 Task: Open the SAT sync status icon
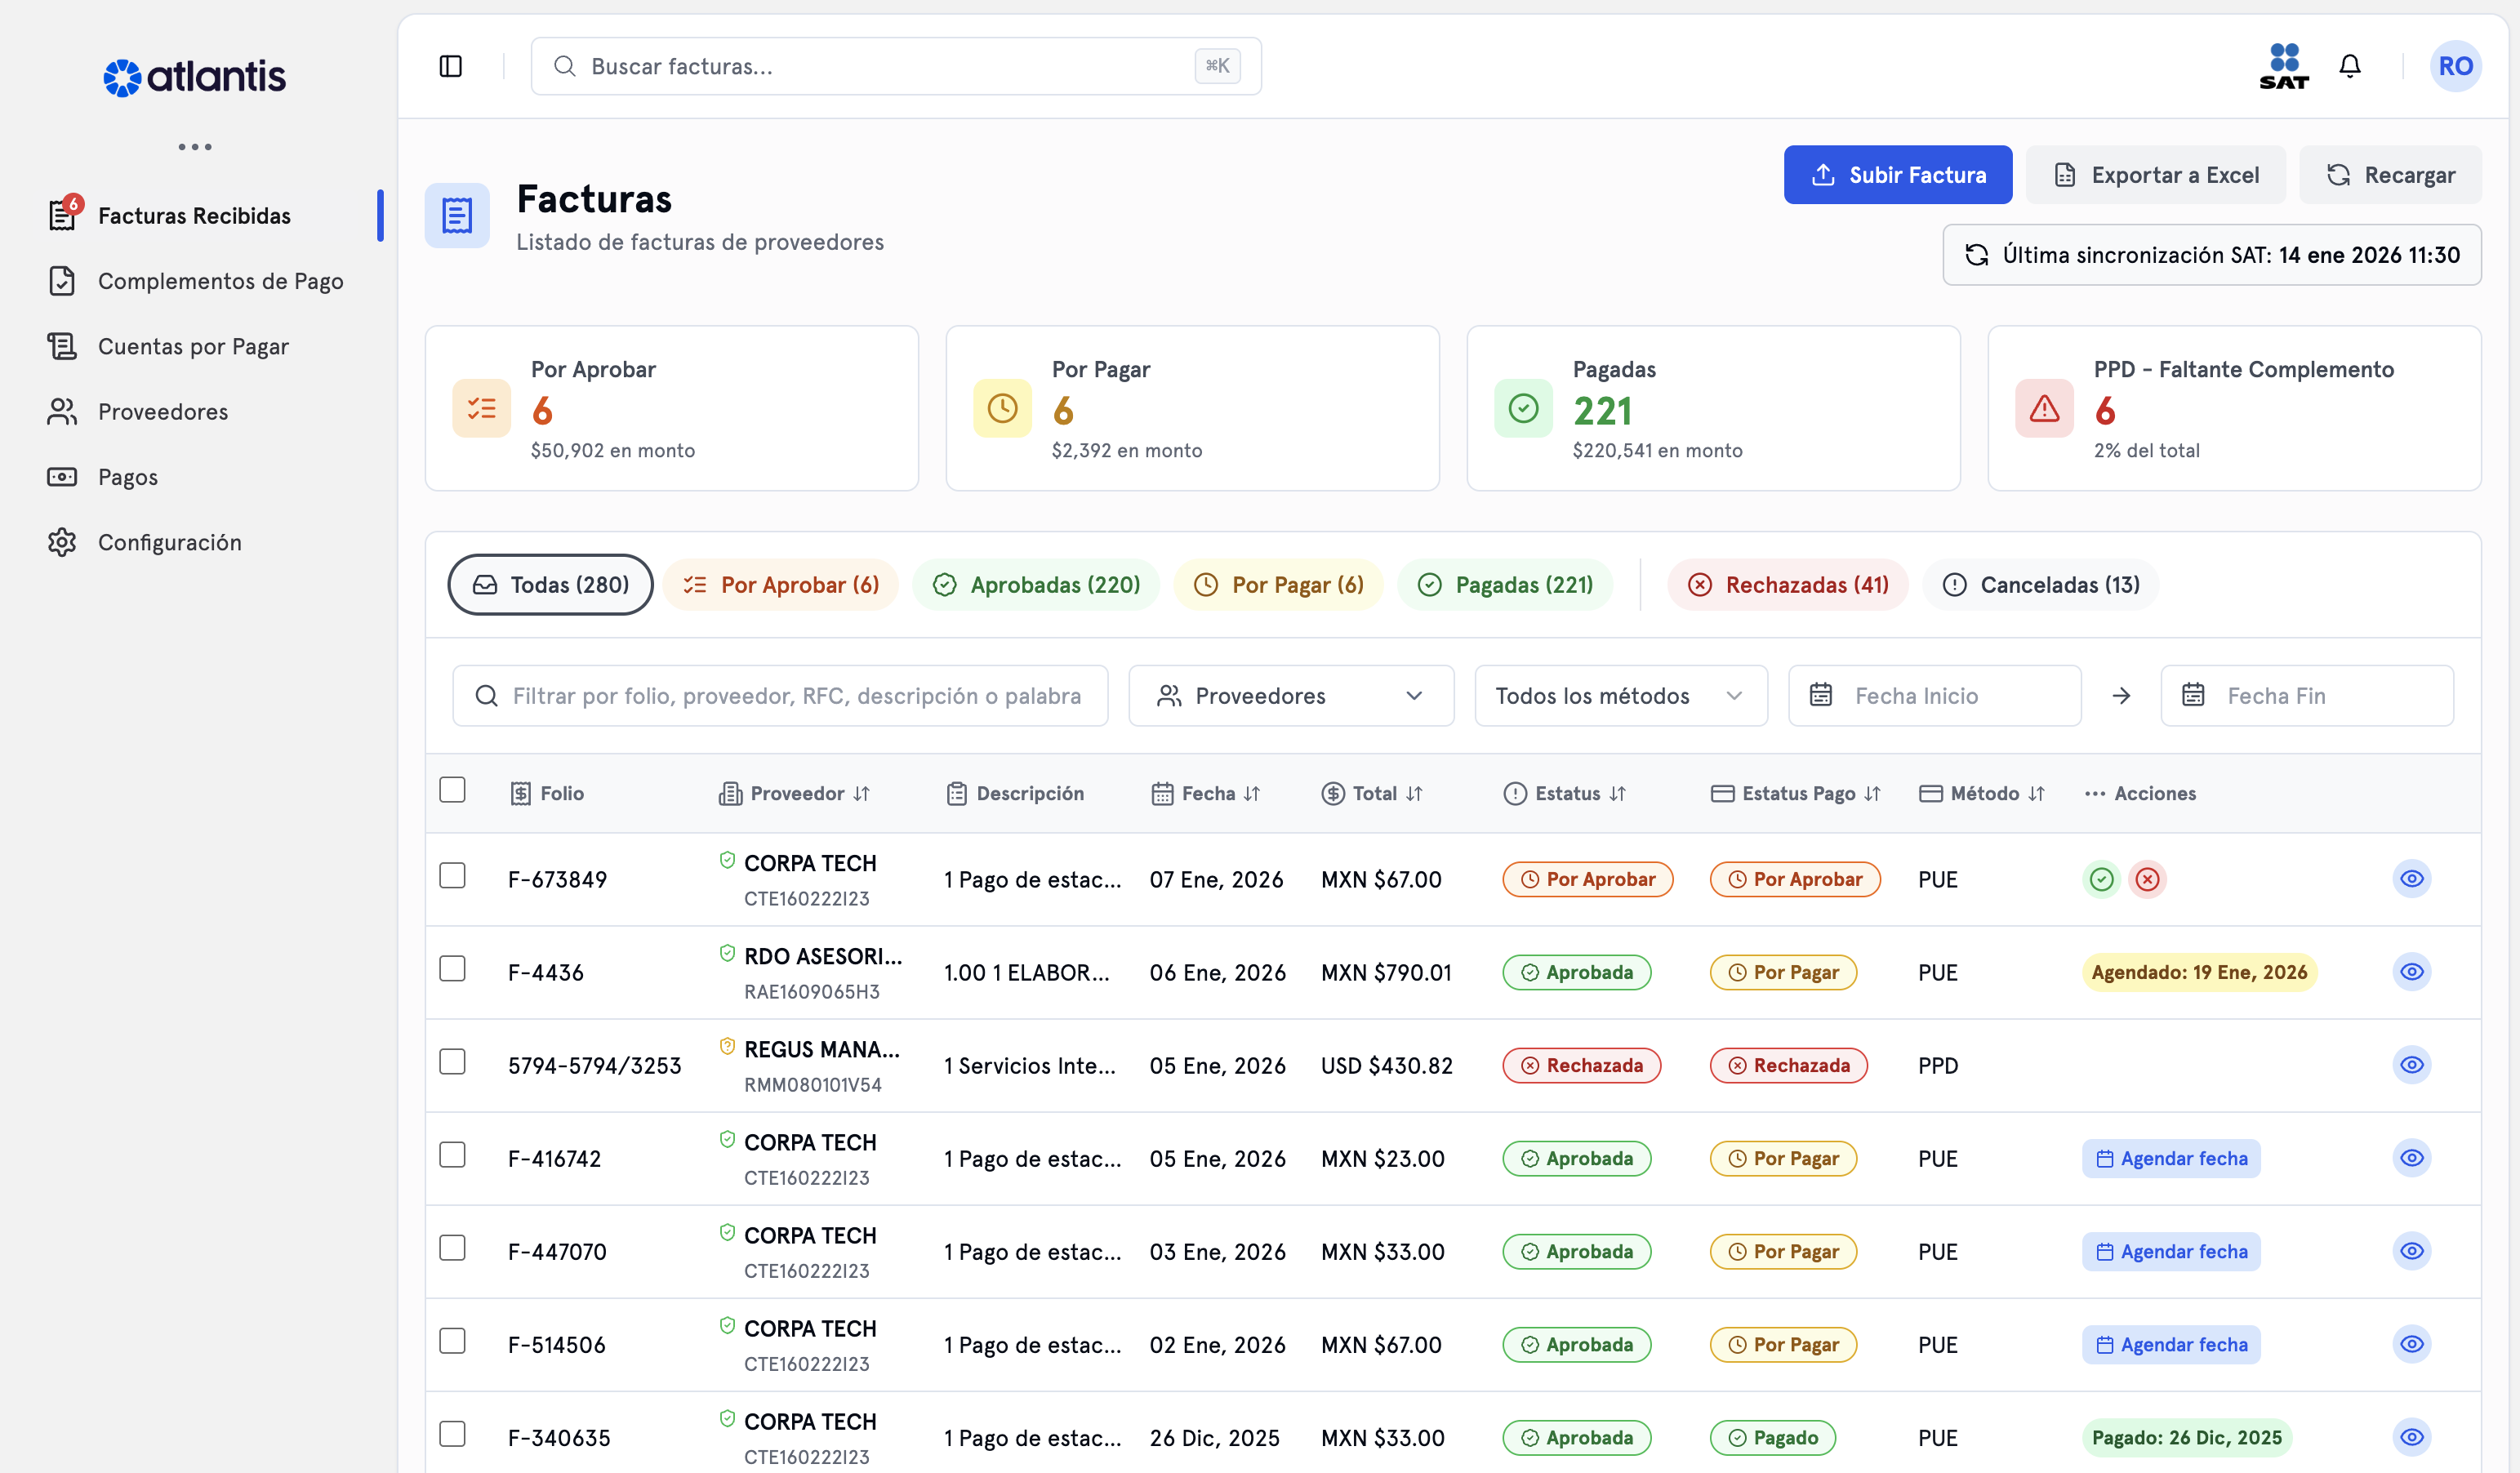click(2283, 65)
